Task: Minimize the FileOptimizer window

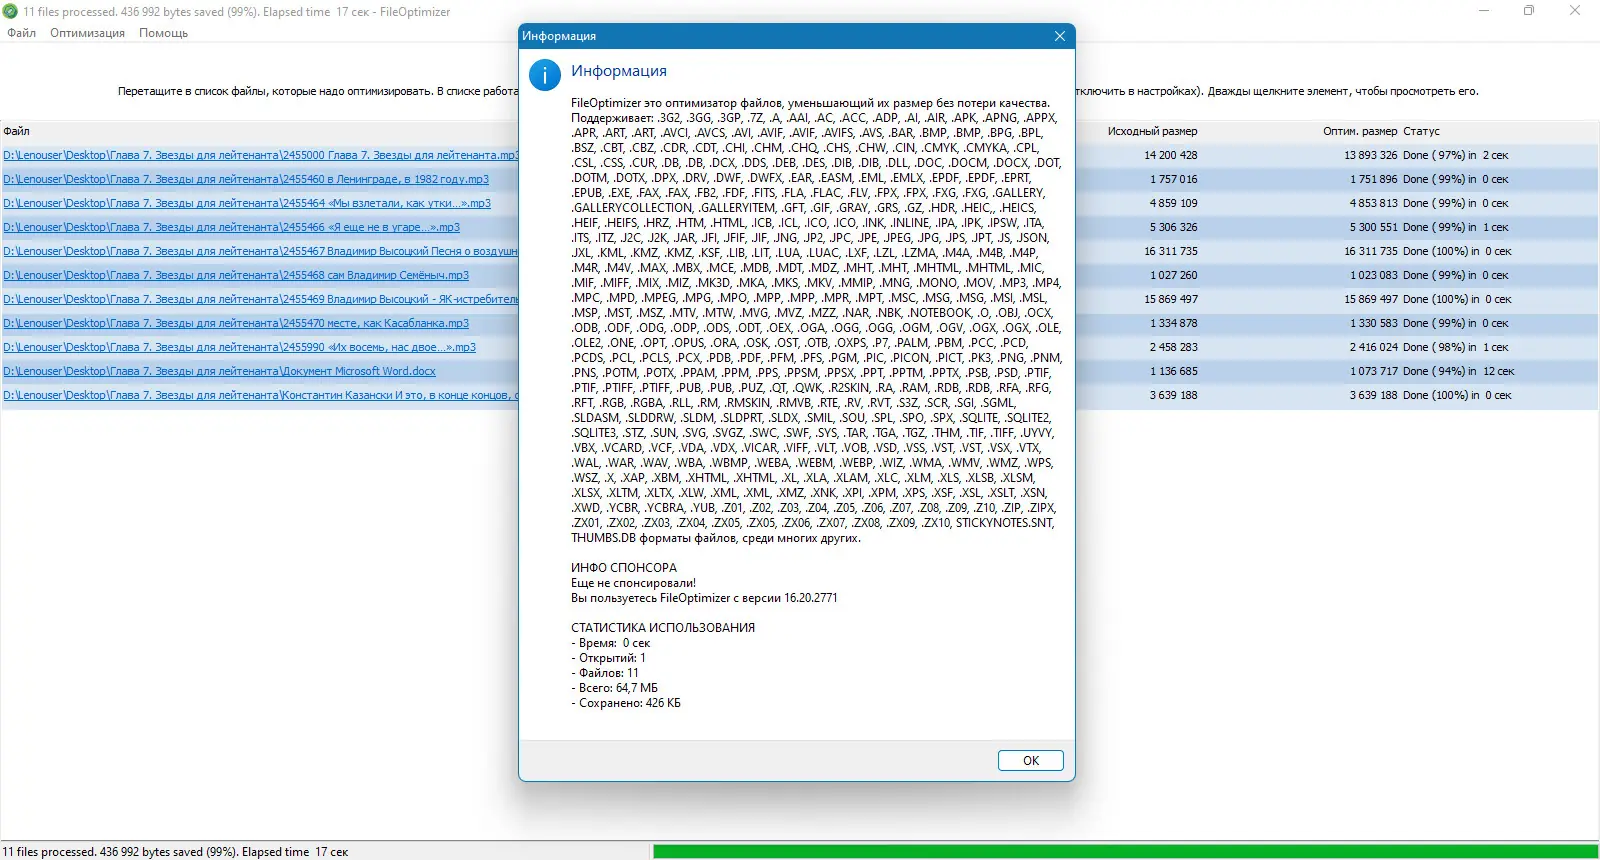Action: [x=1484, y=11]
